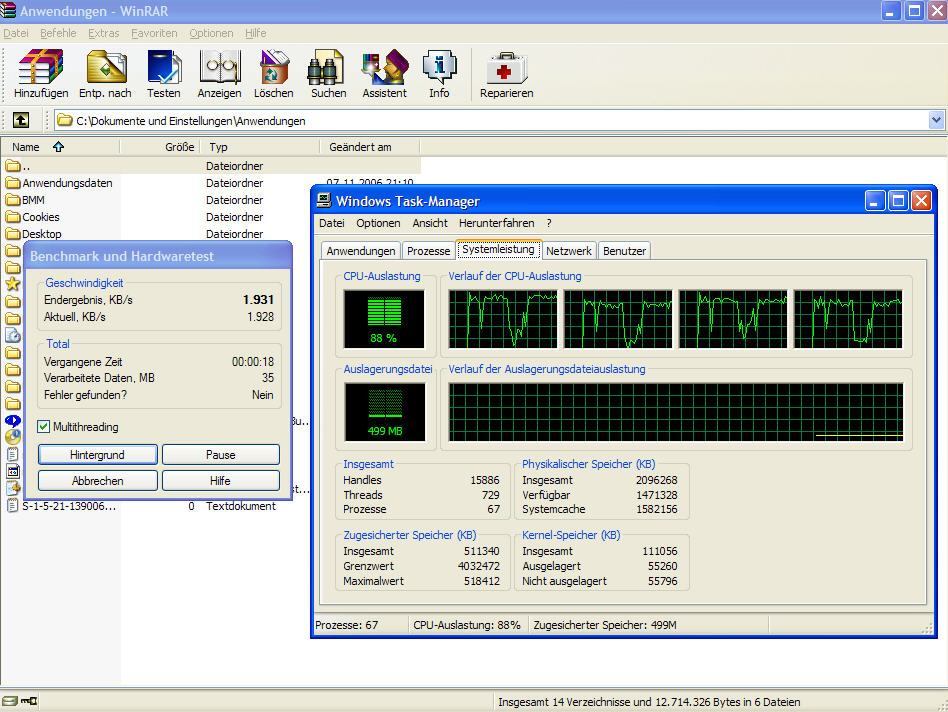Open the address path dropdown arrow
The height and width of the screenshot is (712, 948).
point(936,120)
